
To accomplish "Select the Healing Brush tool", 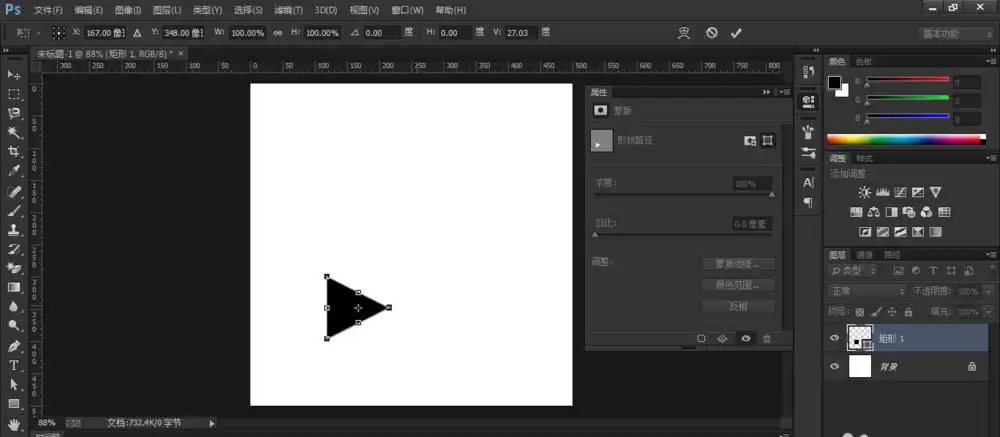I will [x=14, y=191].
